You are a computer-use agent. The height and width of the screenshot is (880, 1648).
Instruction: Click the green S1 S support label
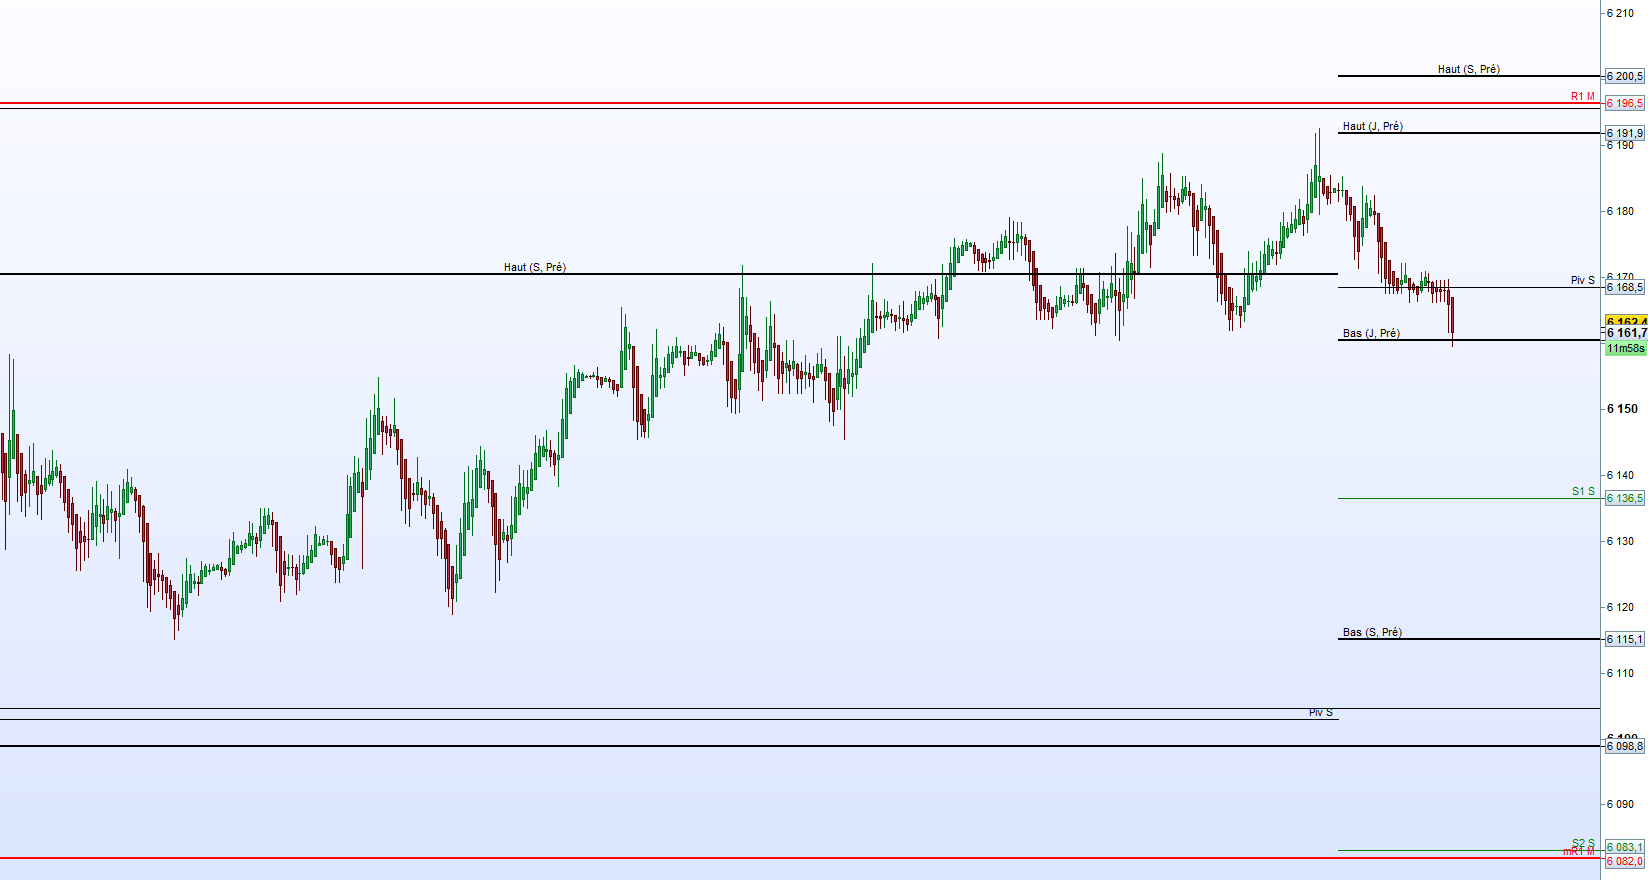(1583, 491)
